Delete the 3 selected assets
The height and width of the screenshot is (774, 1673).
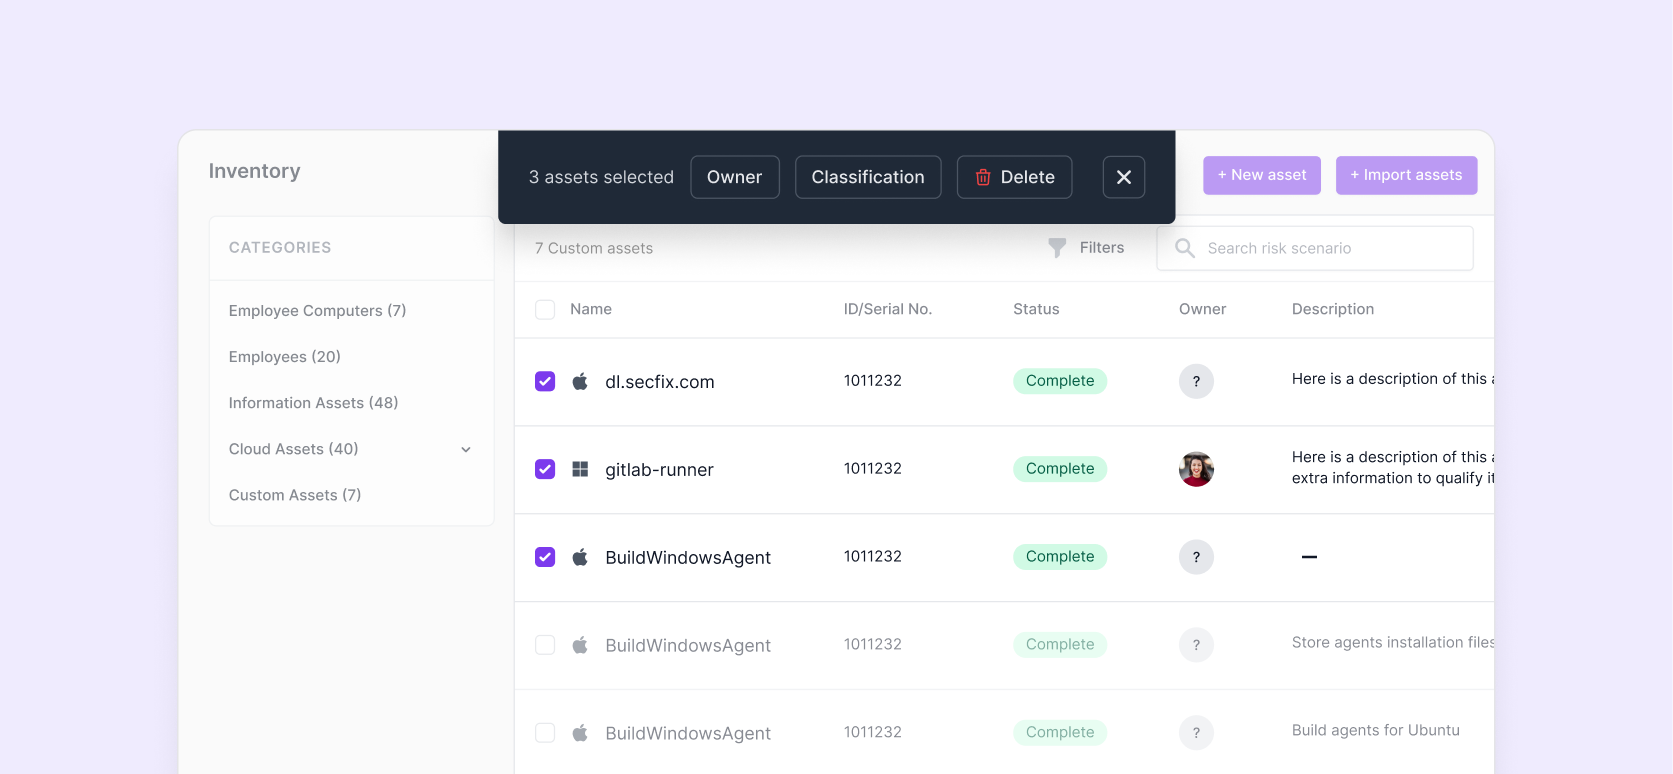(x=1015, y=177)
